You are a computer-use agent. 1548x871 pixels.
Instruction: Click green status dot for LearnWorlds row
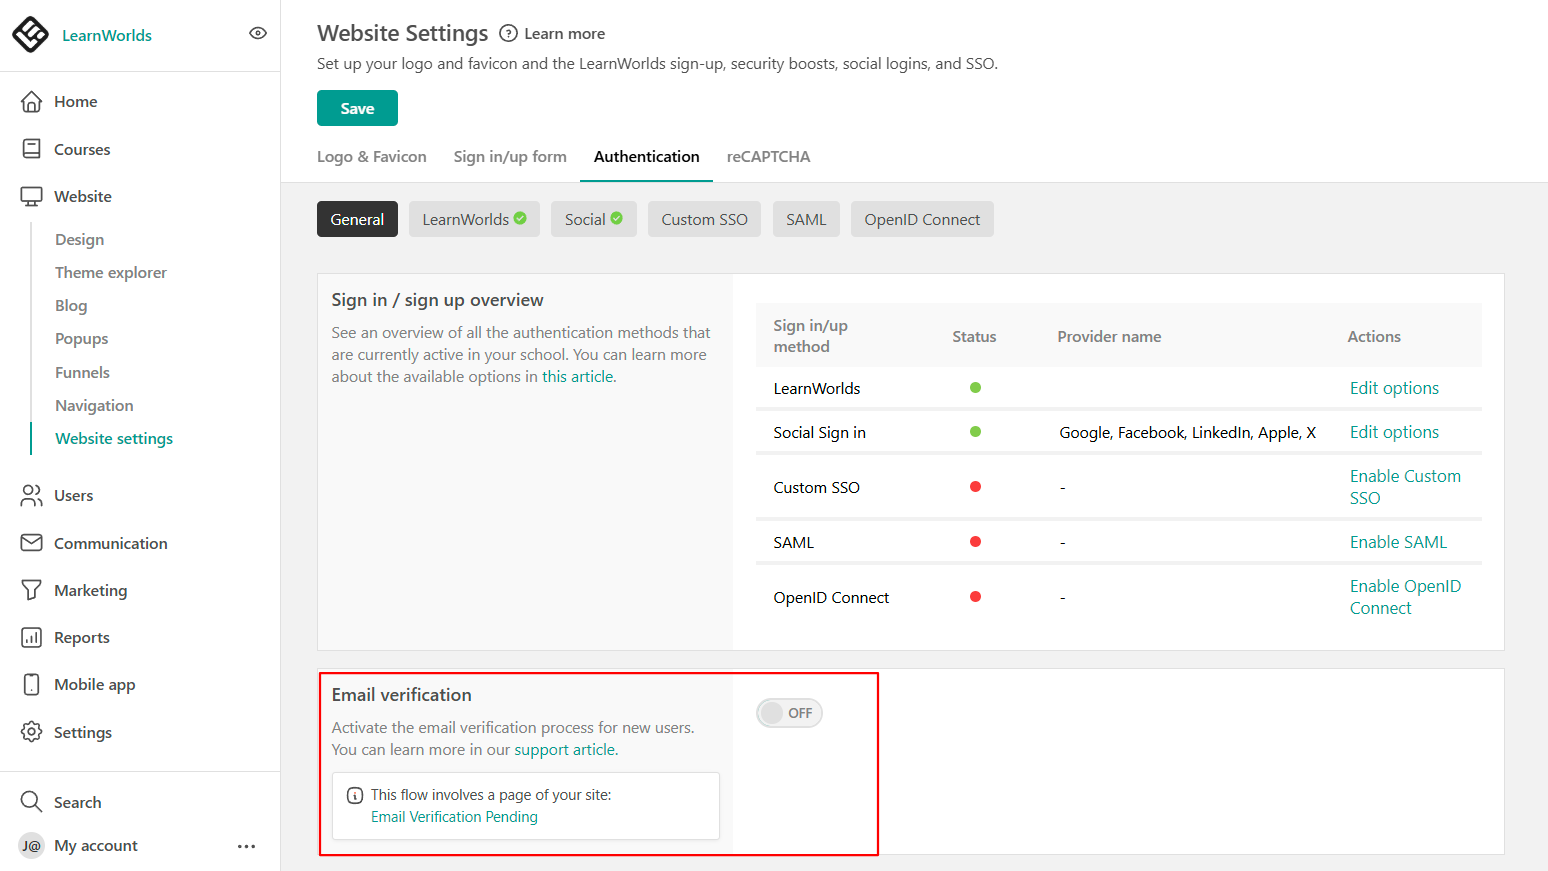pyautogui.click(x=975, y=387)
